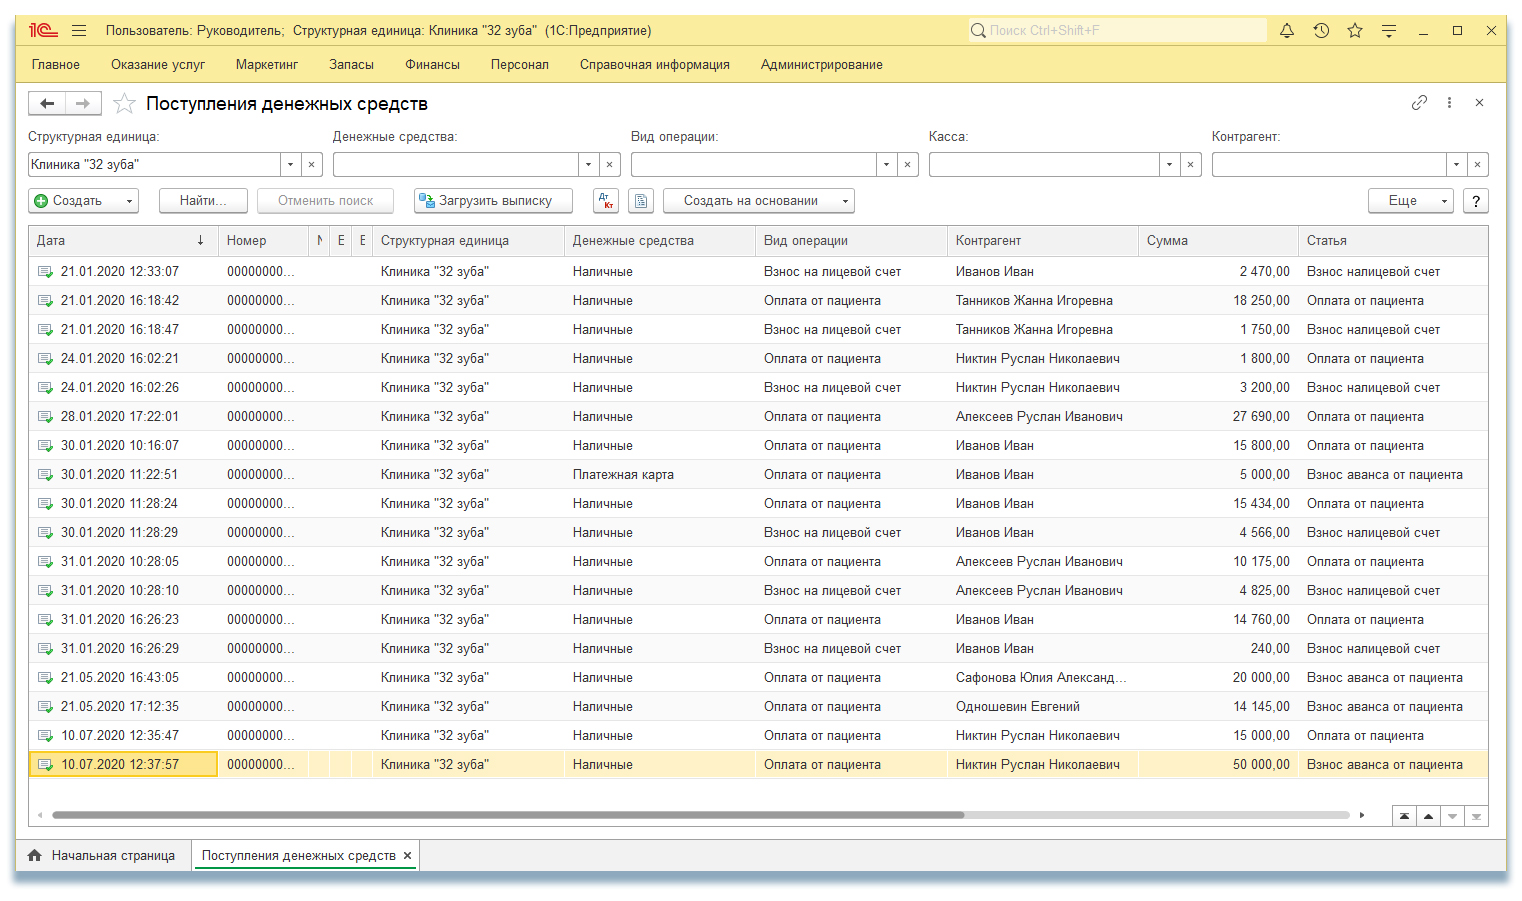Open Создать на основании menu
The width and height of the screenshot is (1522, 901).
point(759,201)
